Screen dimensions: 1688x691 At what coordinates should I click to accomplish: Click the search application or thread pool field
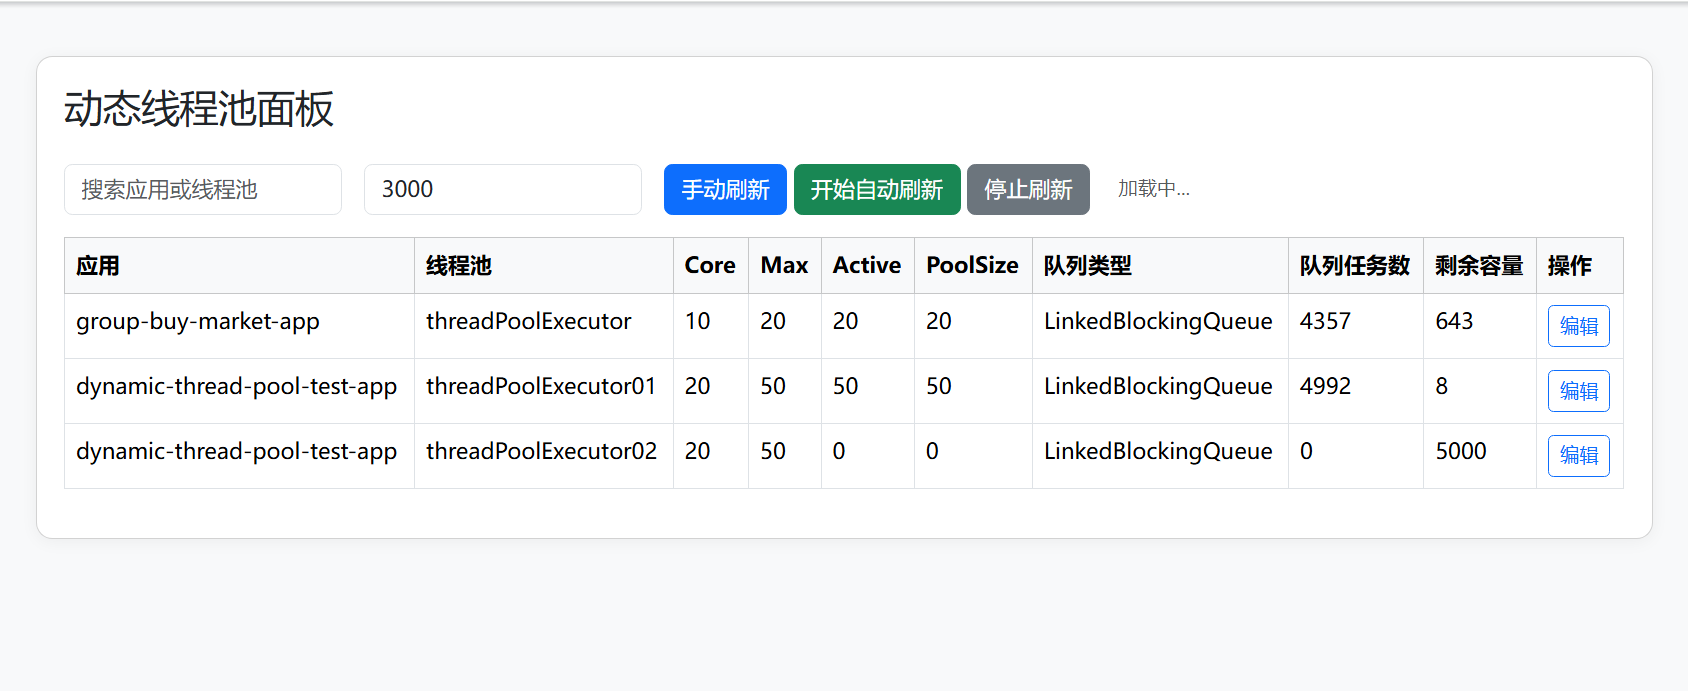point(203,190)
